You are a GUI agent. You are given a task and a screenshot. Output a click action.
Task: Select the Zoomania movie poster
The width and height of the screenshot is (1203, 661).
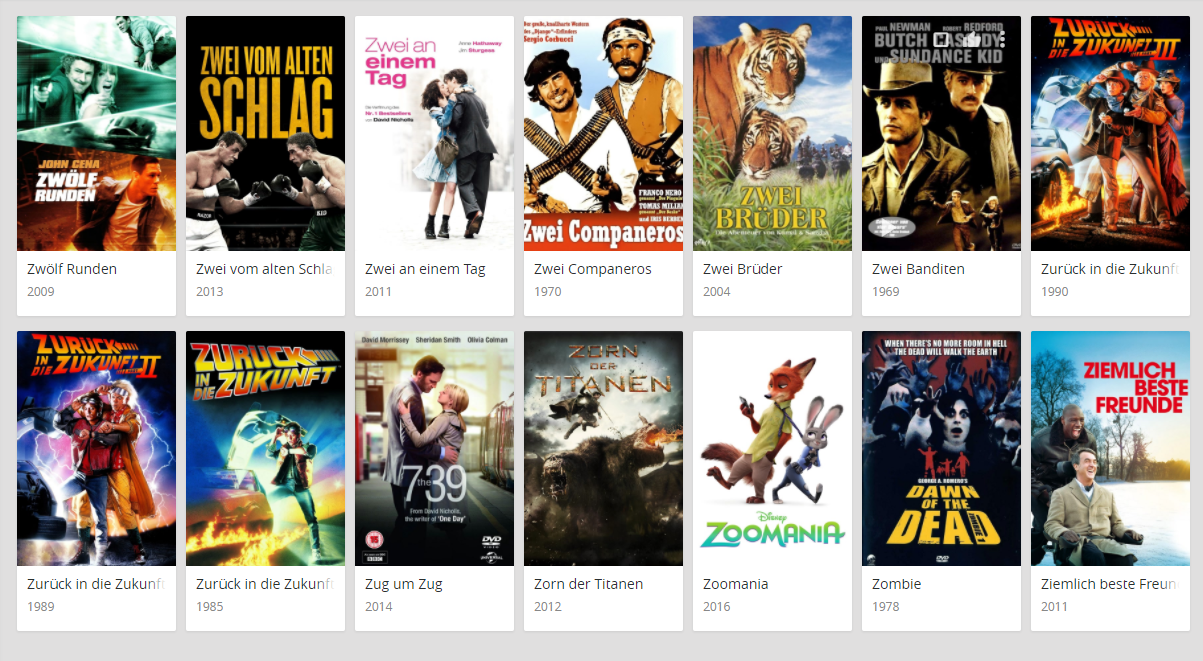pyautogui.click(x=772, y=448)
